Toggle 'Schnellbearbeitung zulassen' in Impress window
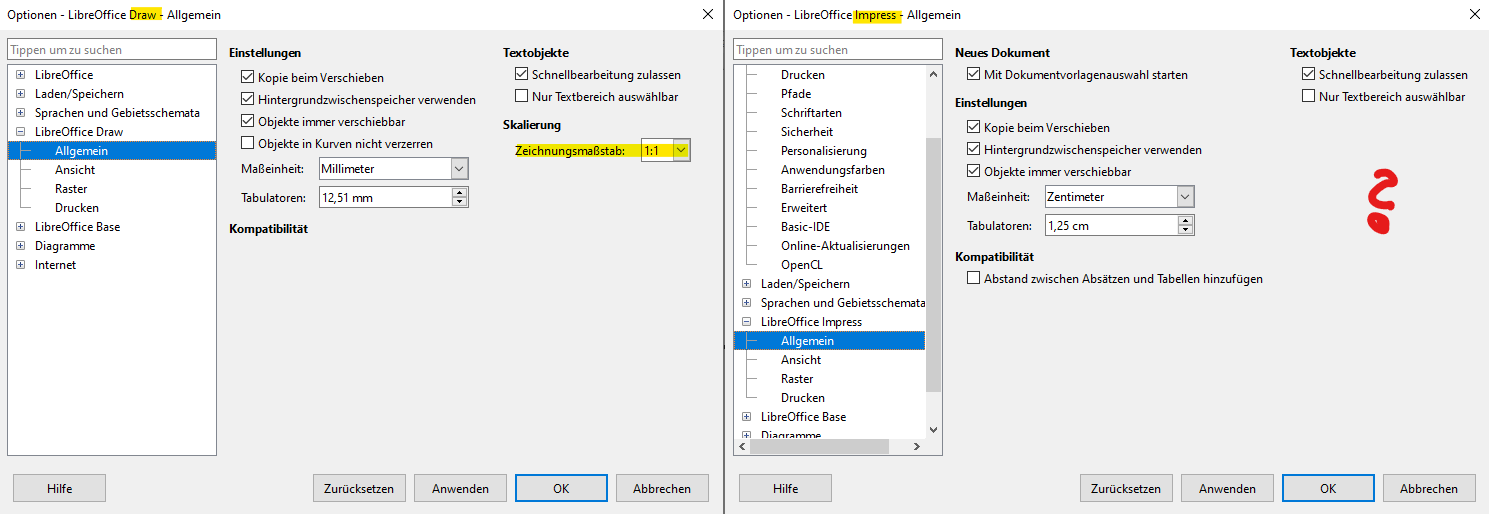 [x=1308, y=74]
